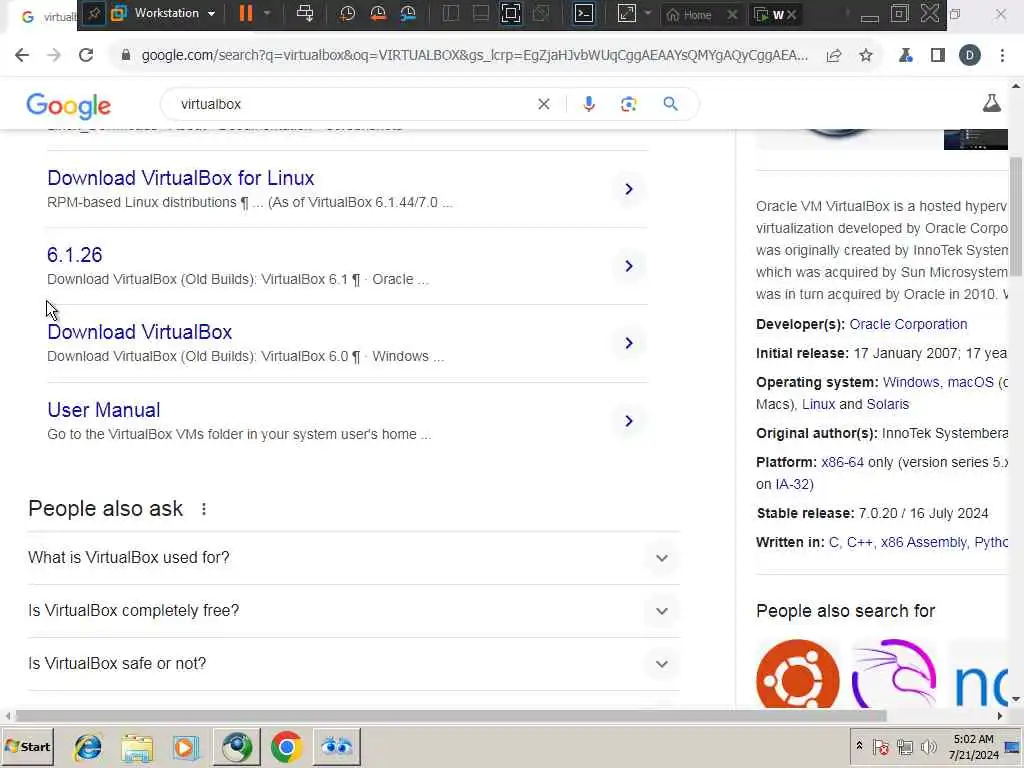Search by image with Google Lens
Screen dimensions: 1024x768
(x=628, y=104)
